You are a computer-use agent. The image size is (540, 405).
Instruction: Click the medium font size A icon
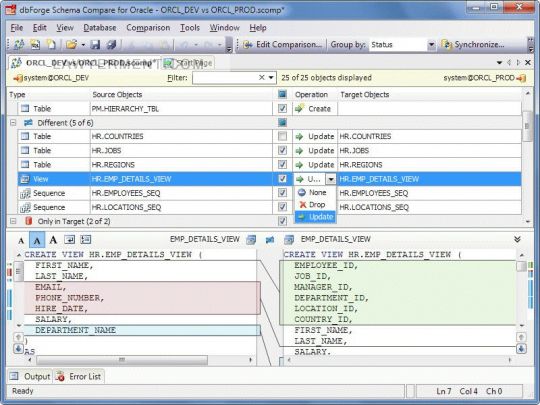coord(37,240)
